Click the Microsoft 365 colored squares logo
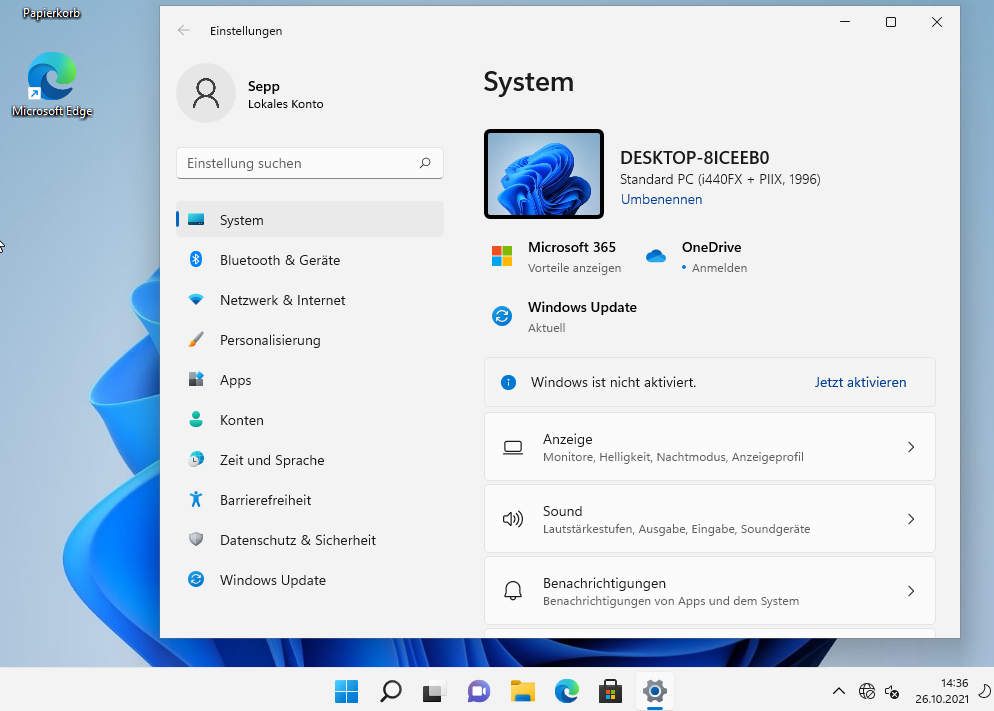 pos(502,256)
